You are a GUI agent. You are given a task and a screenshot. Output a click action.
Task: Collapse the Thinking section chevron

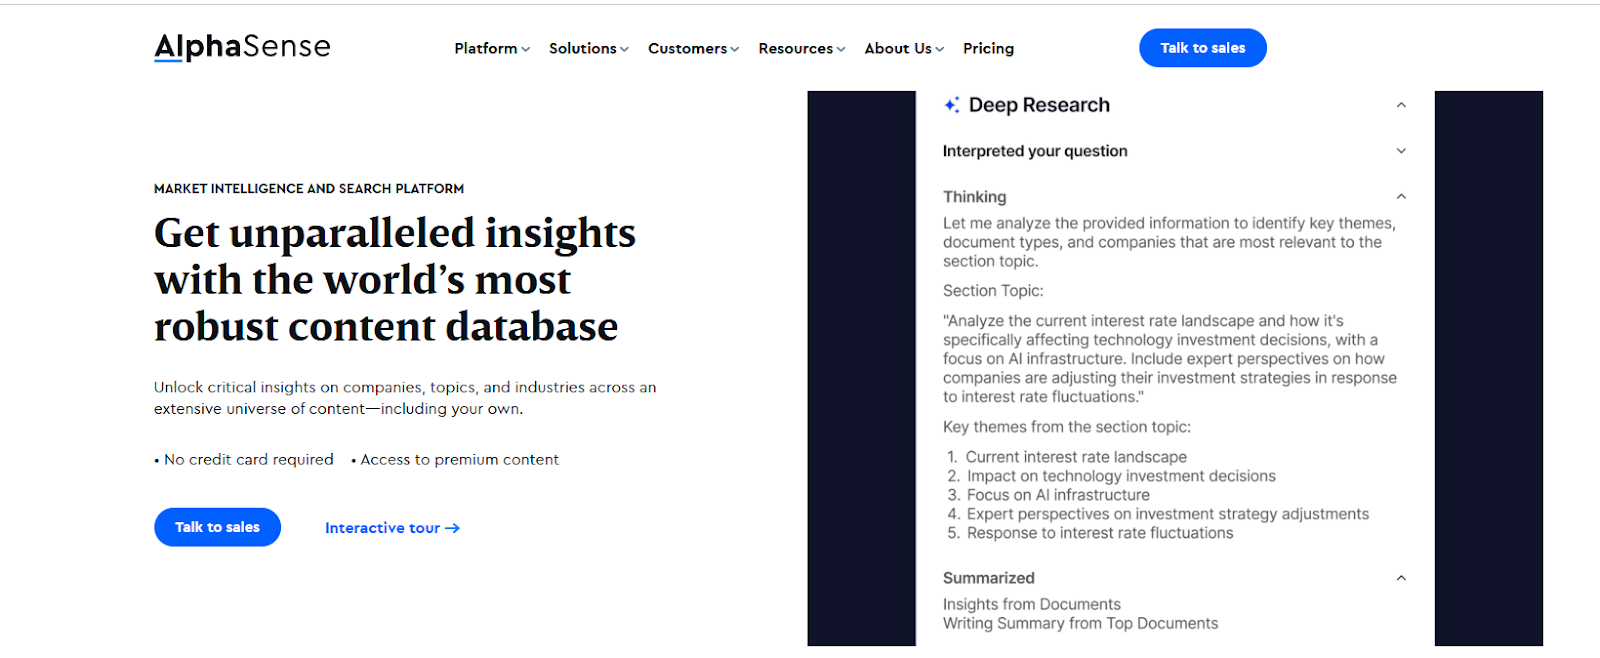pyautogui.click(x=1401, y=197)
